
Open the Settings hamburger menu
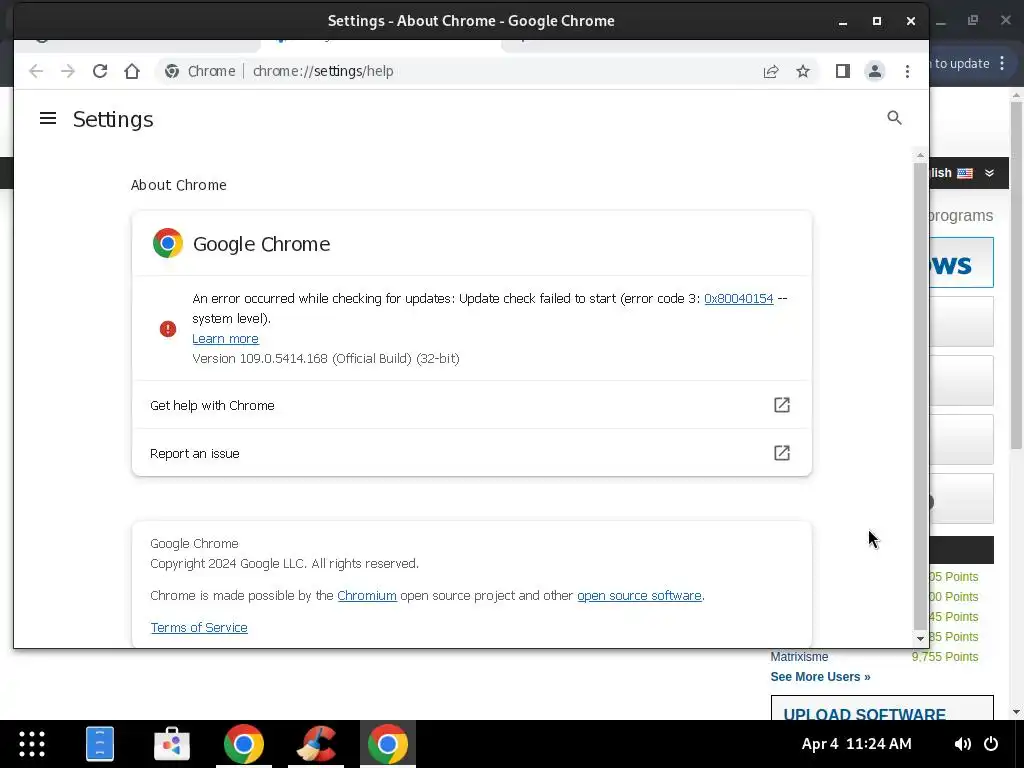48,118
